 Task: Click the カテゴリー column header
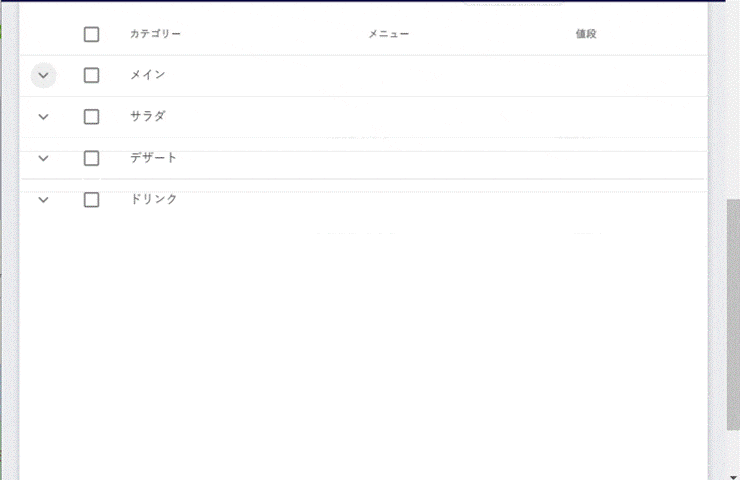[155, 34]
